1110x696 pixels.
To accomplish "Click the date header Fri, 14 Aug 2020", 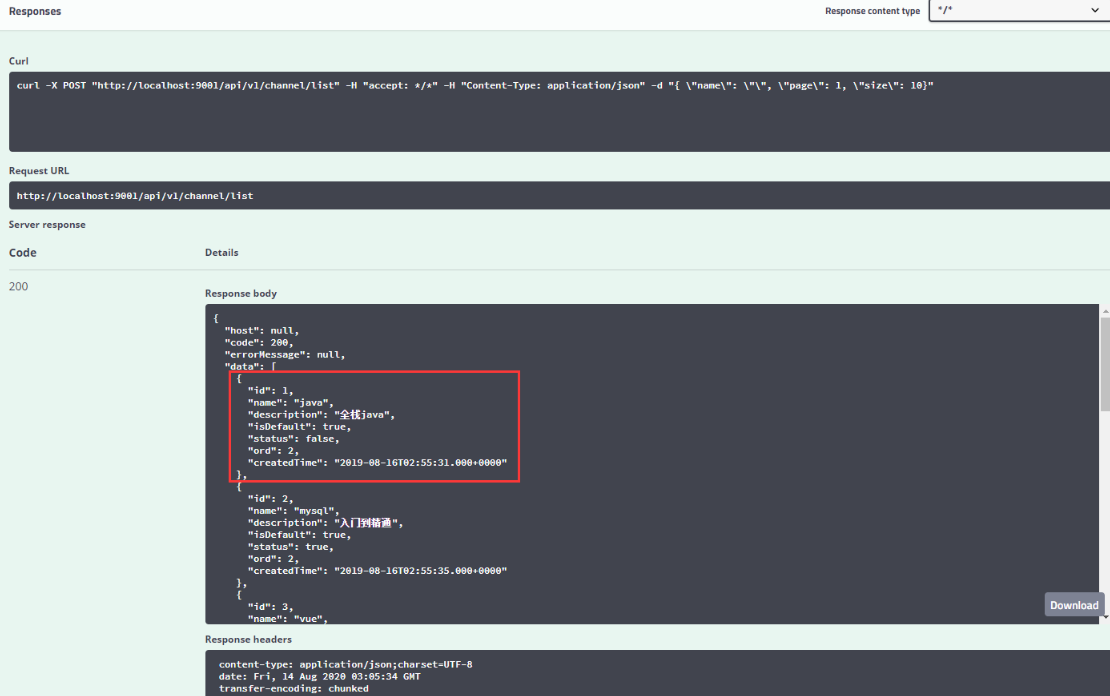I will coord(320,677).
